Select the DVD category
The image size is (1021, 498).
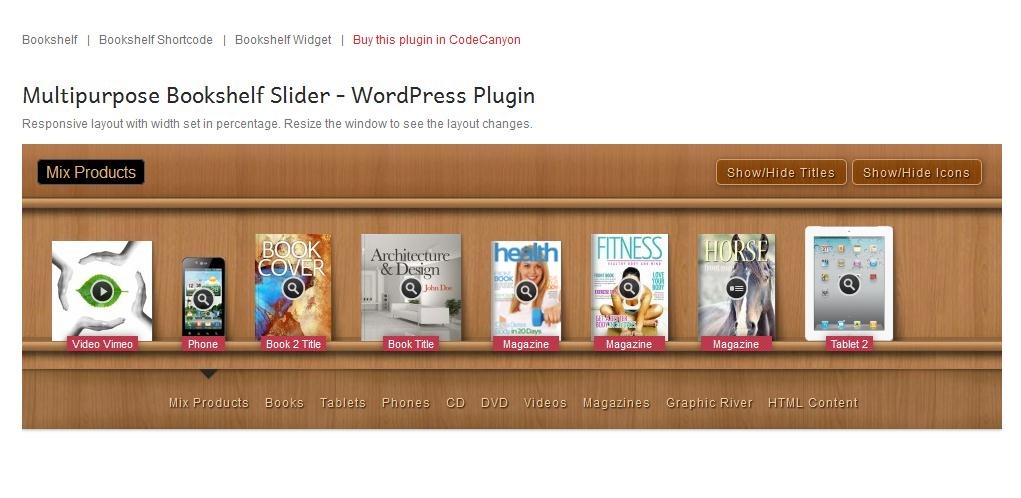[x=494, y=403]
